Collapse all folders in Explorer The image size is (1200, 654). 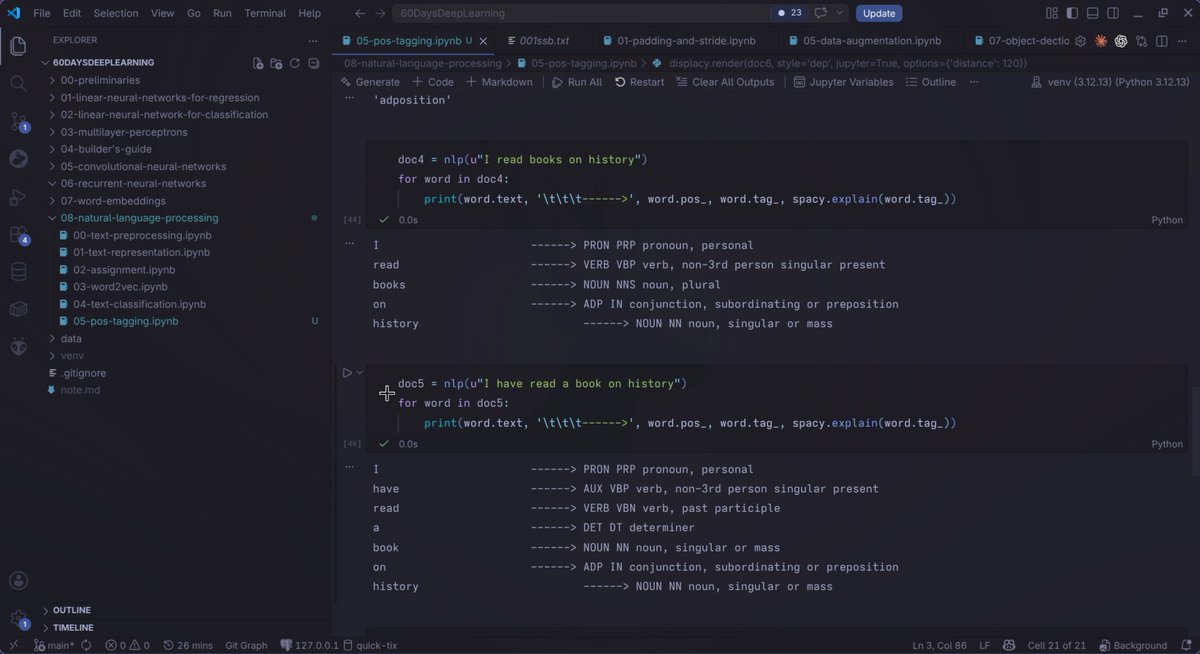(313, 63)
